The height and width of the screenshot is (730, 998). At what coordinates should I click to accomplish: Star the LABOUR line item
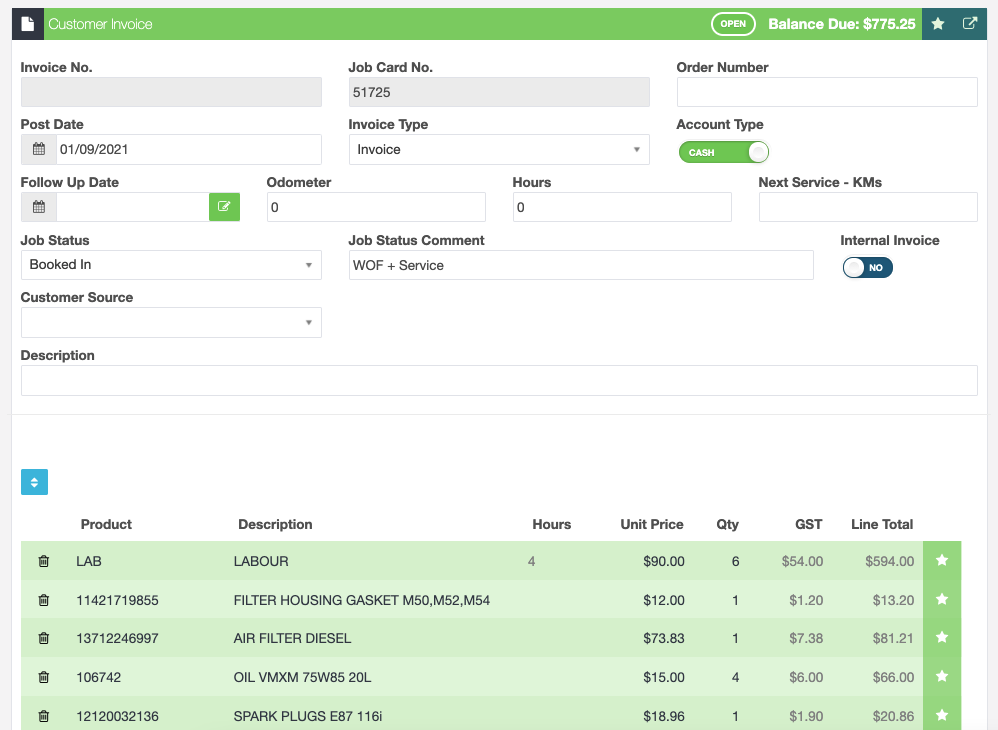pos(942,560)
